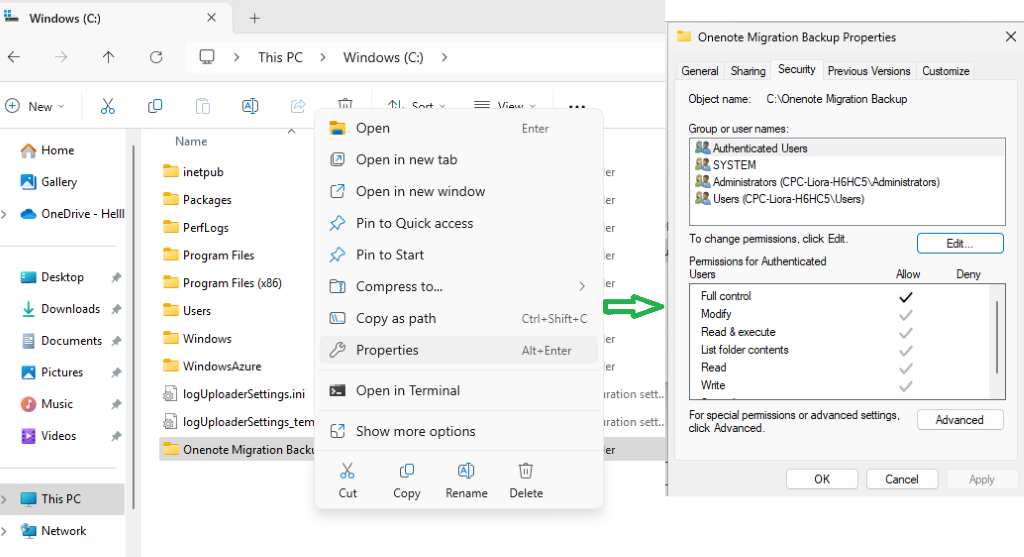
Task: Select Administrators group entry
Action: pos(846,182)
